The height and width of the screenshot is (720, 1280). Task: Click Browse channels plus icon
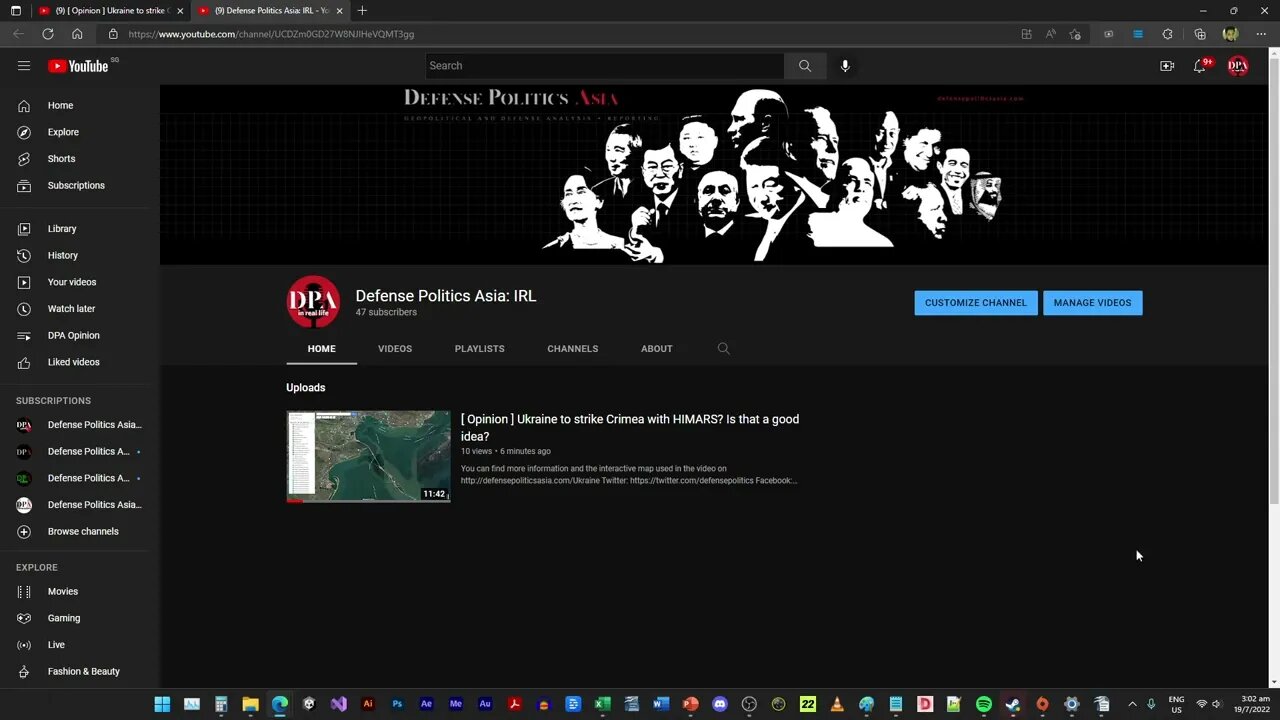click(24, 531)
